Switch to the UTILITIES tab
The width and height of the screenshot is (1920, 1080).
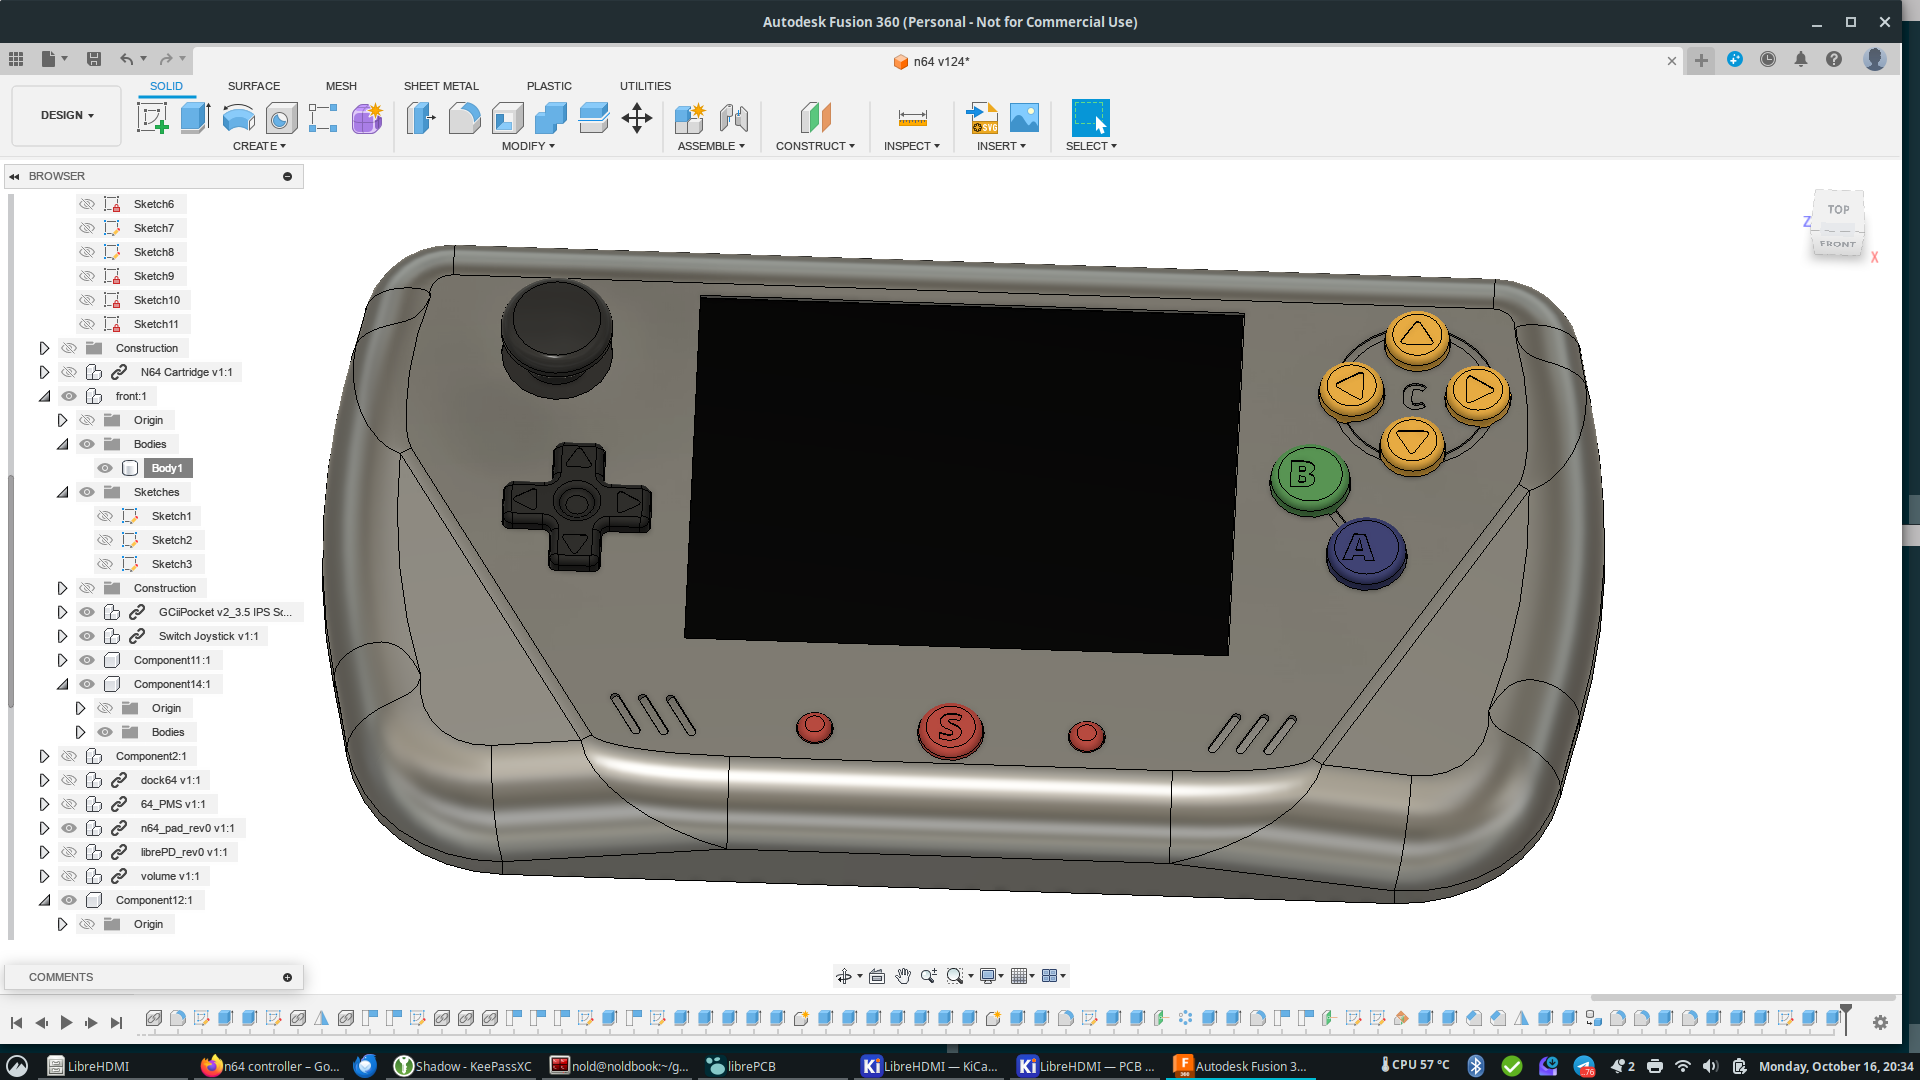click(645, 86)
